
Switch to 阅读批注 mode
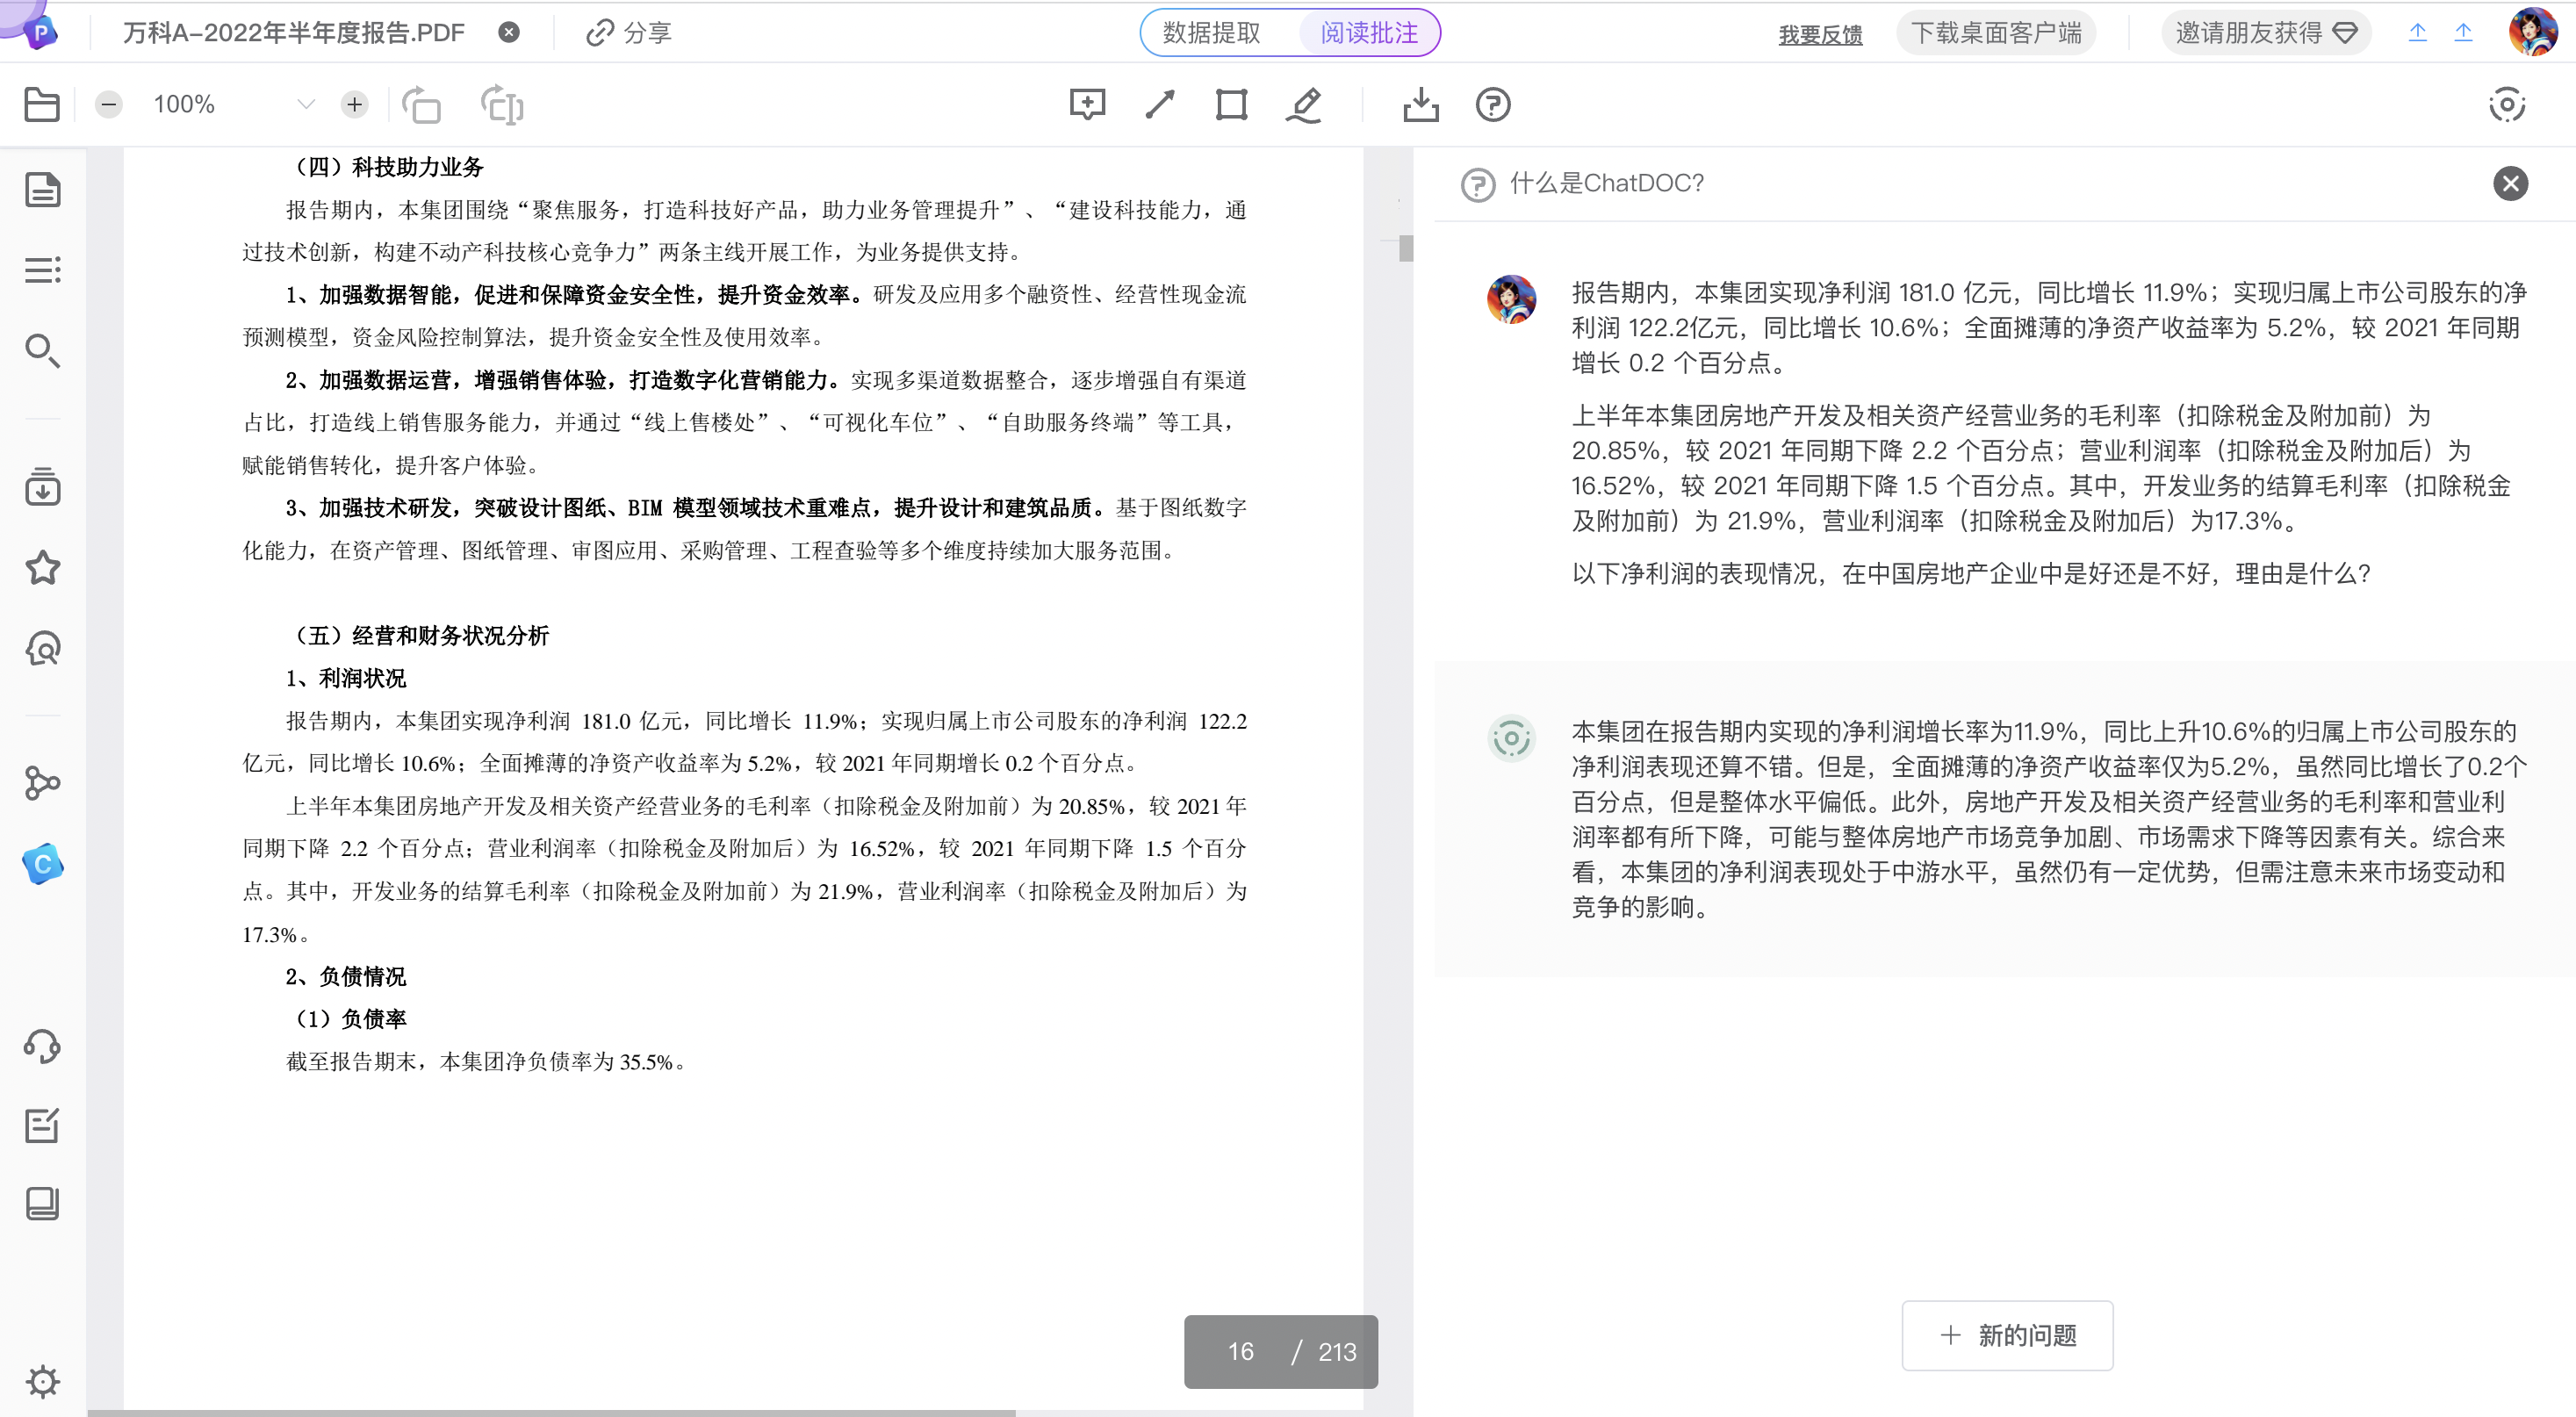tap(1368, 33)
